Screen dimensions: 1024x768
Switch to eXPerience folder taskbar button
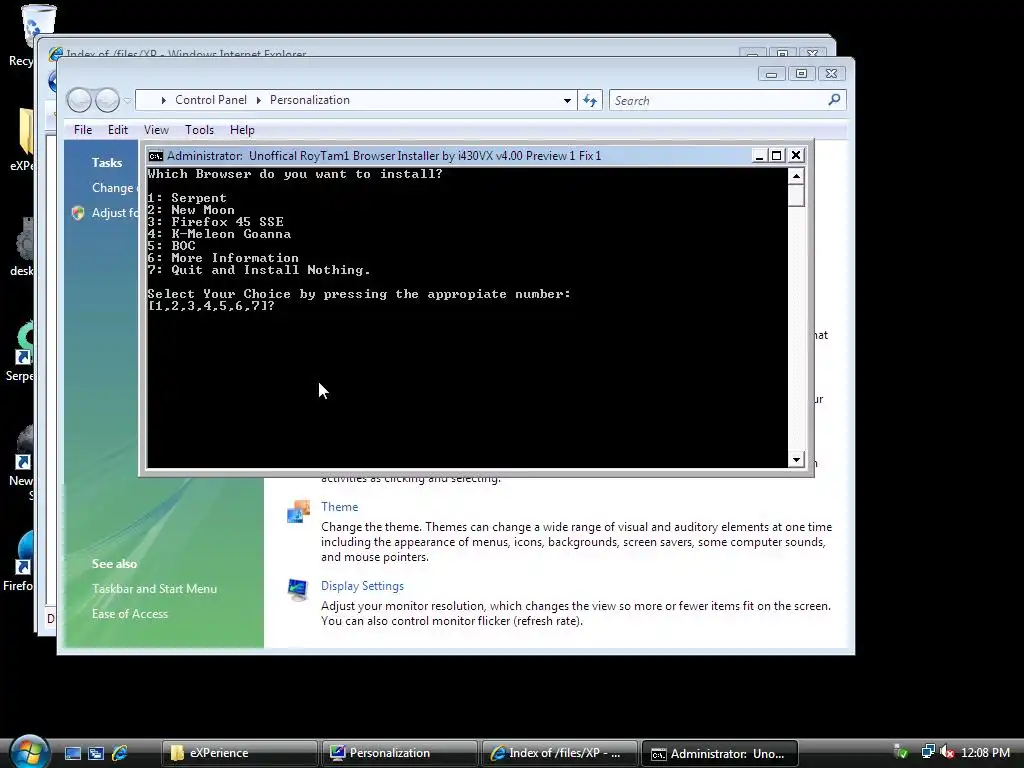240,753
